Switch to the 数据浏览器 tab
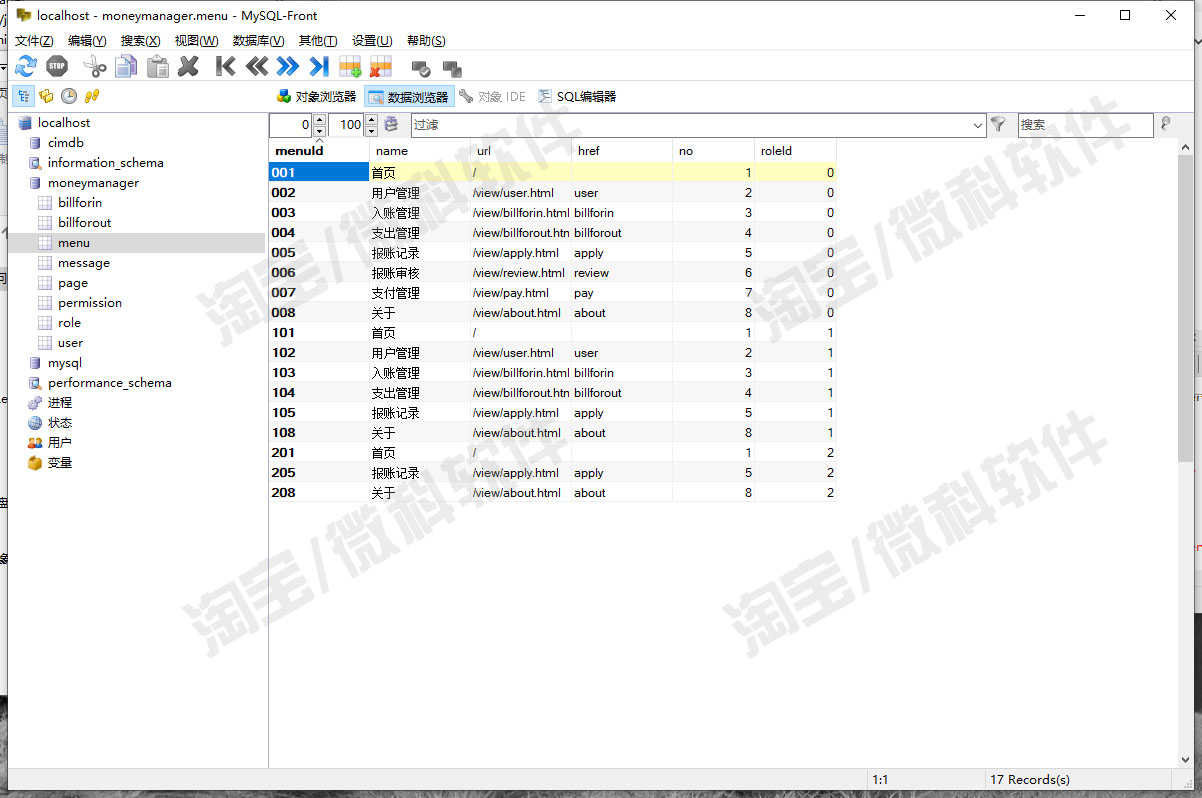Screen dimensions: 1202x798 tap(409, 97)
